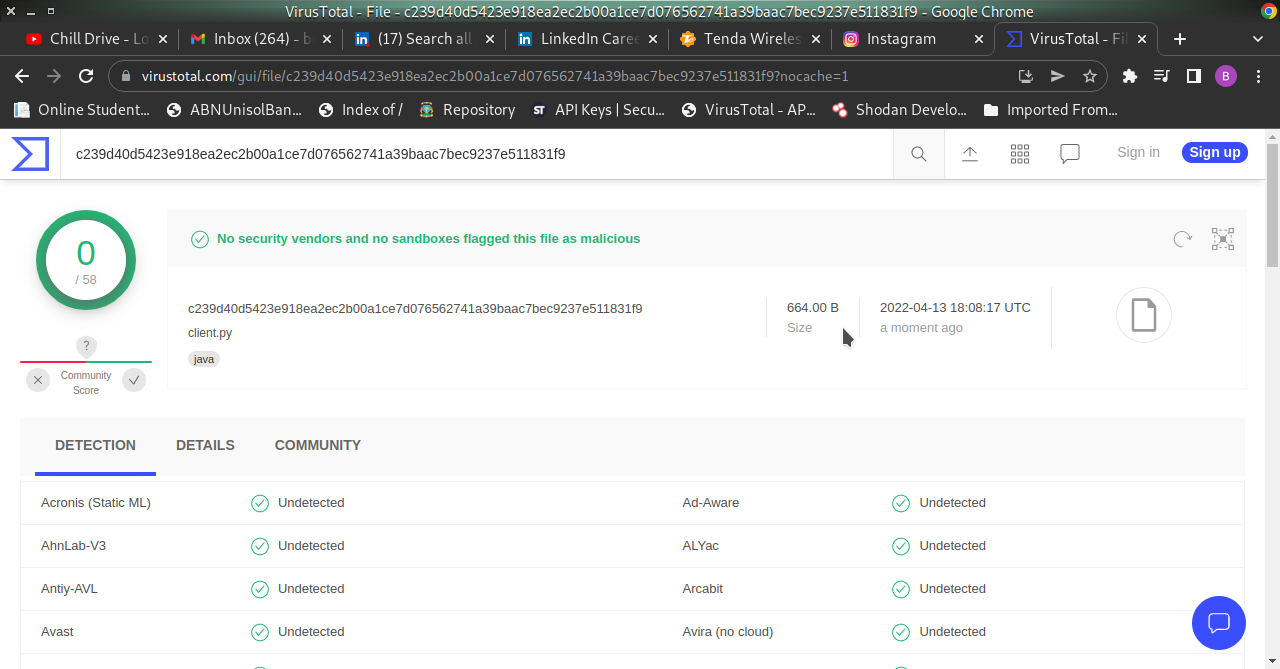Open the blue chat support bubble

point(1219,623)
